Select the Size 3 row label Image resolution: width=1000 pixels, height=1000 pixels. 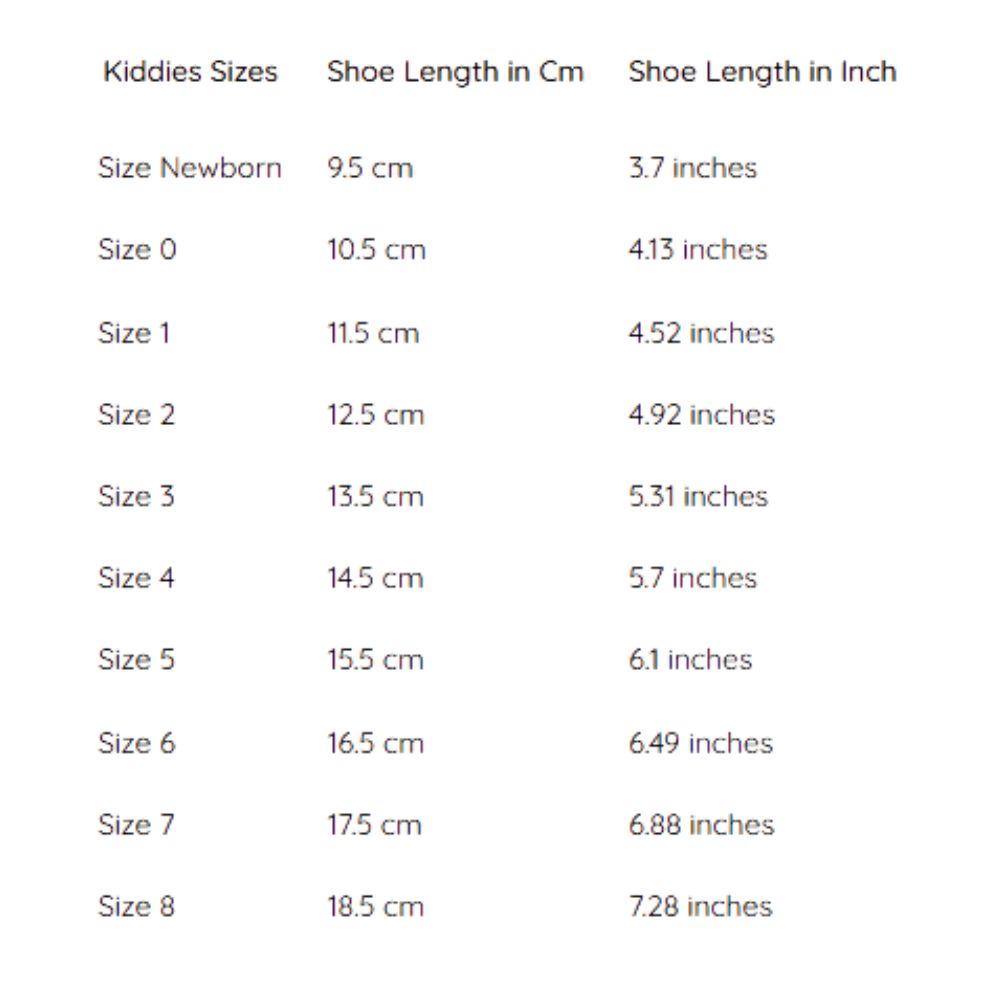(136, 496)
